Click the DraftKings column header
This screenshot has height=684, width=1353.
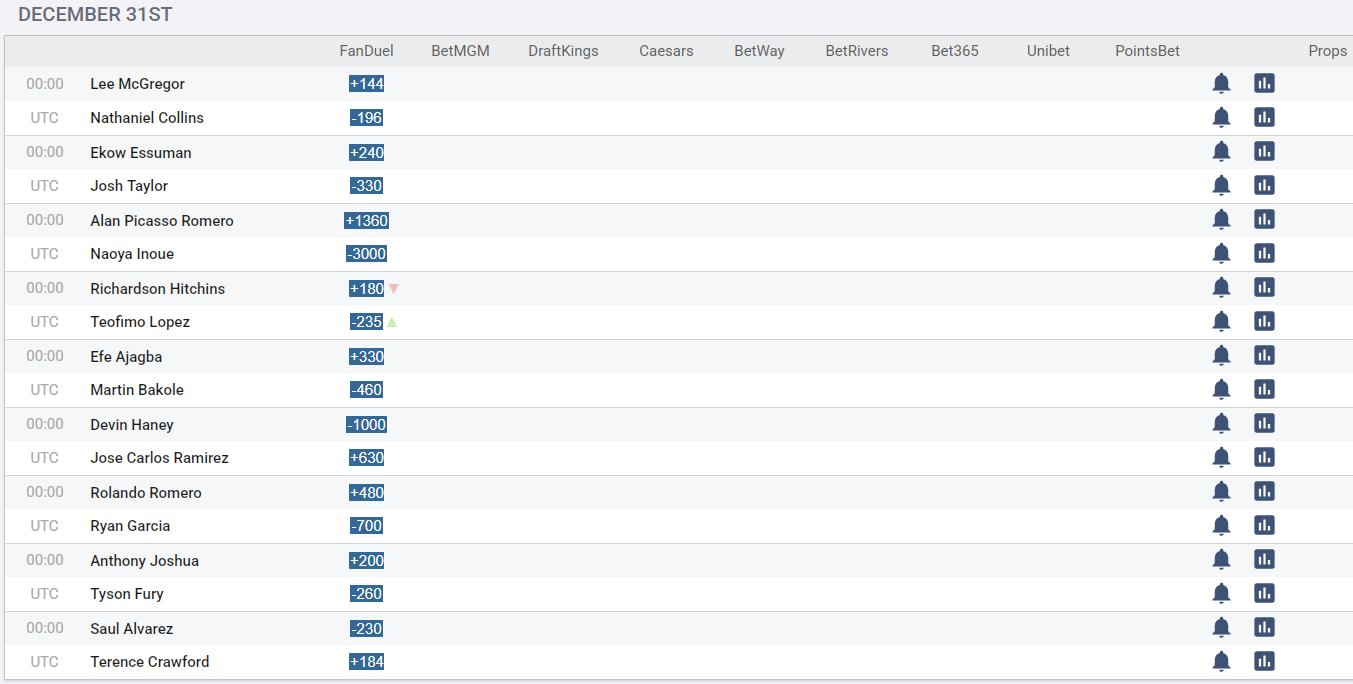point(563,51)
